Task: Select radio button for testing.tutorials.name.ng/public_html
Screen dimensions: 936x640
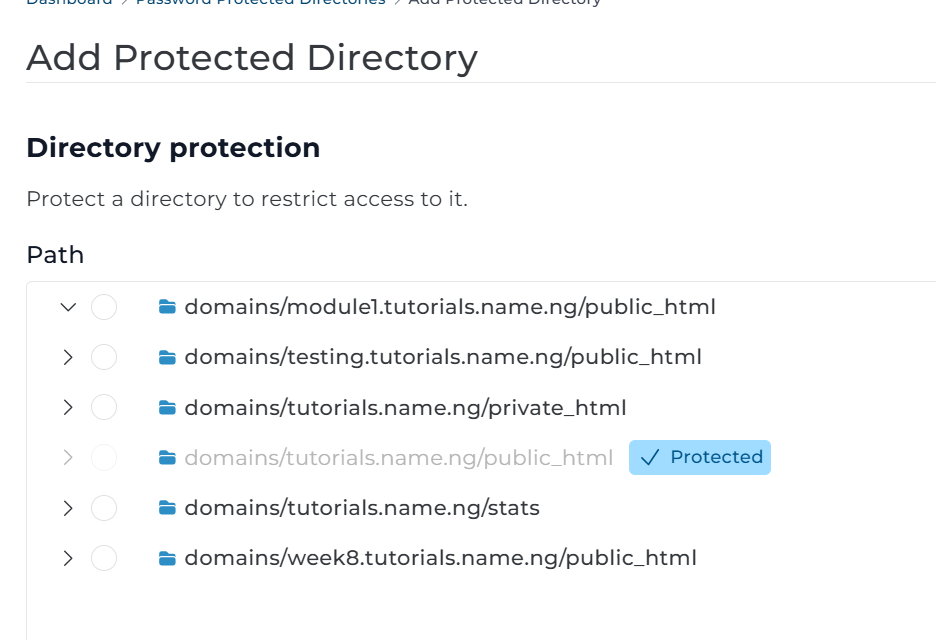Action: click(104, 357)
